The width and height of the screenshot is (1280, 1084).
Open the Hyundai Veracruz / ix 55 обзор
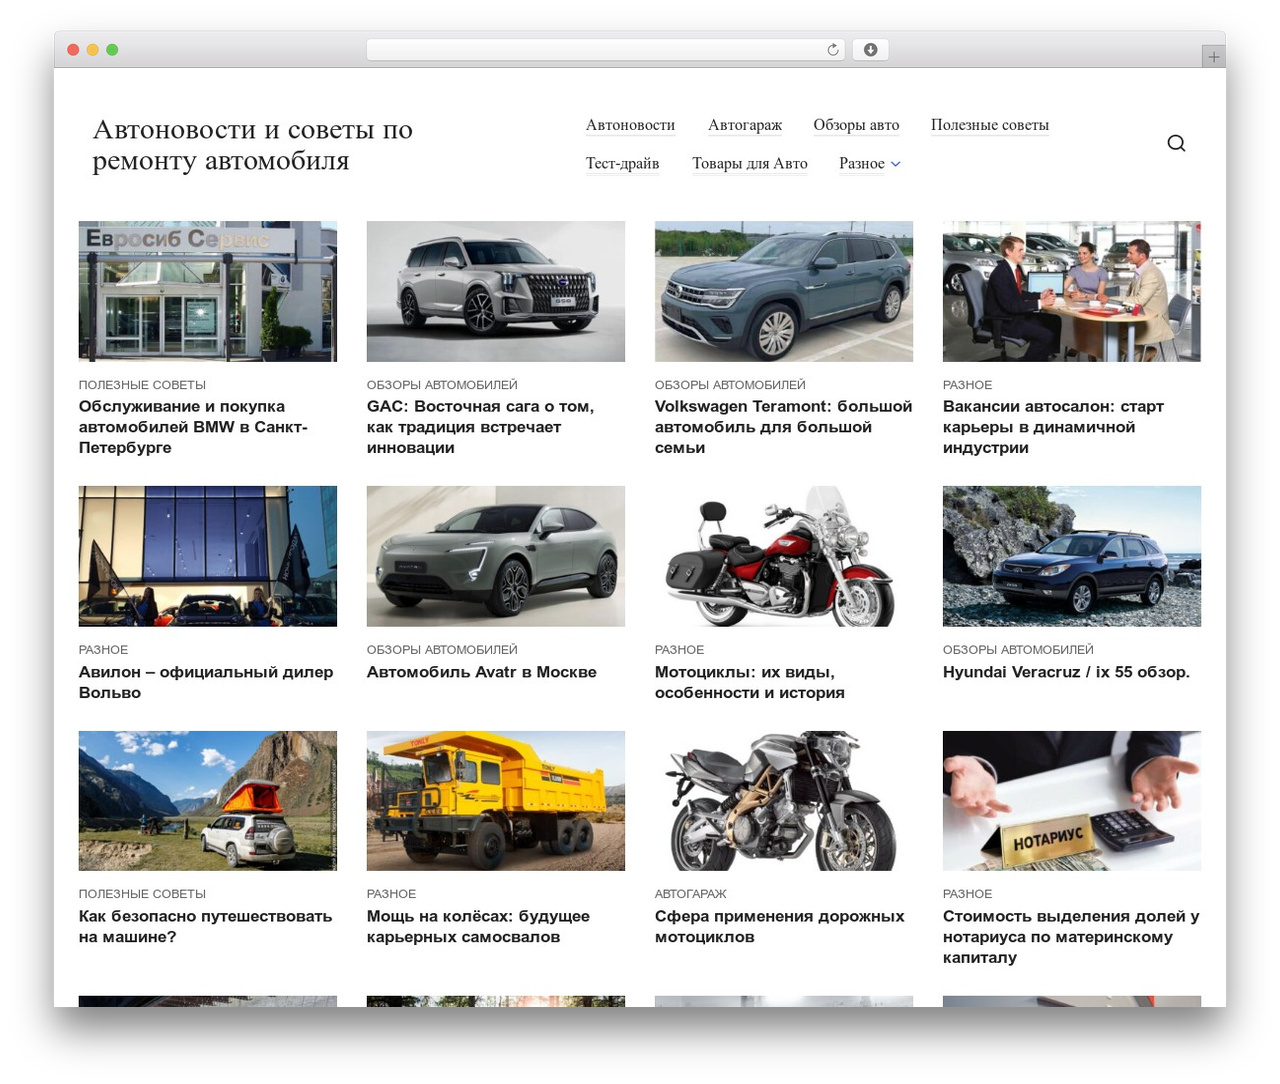click(x=1066, y=672)
